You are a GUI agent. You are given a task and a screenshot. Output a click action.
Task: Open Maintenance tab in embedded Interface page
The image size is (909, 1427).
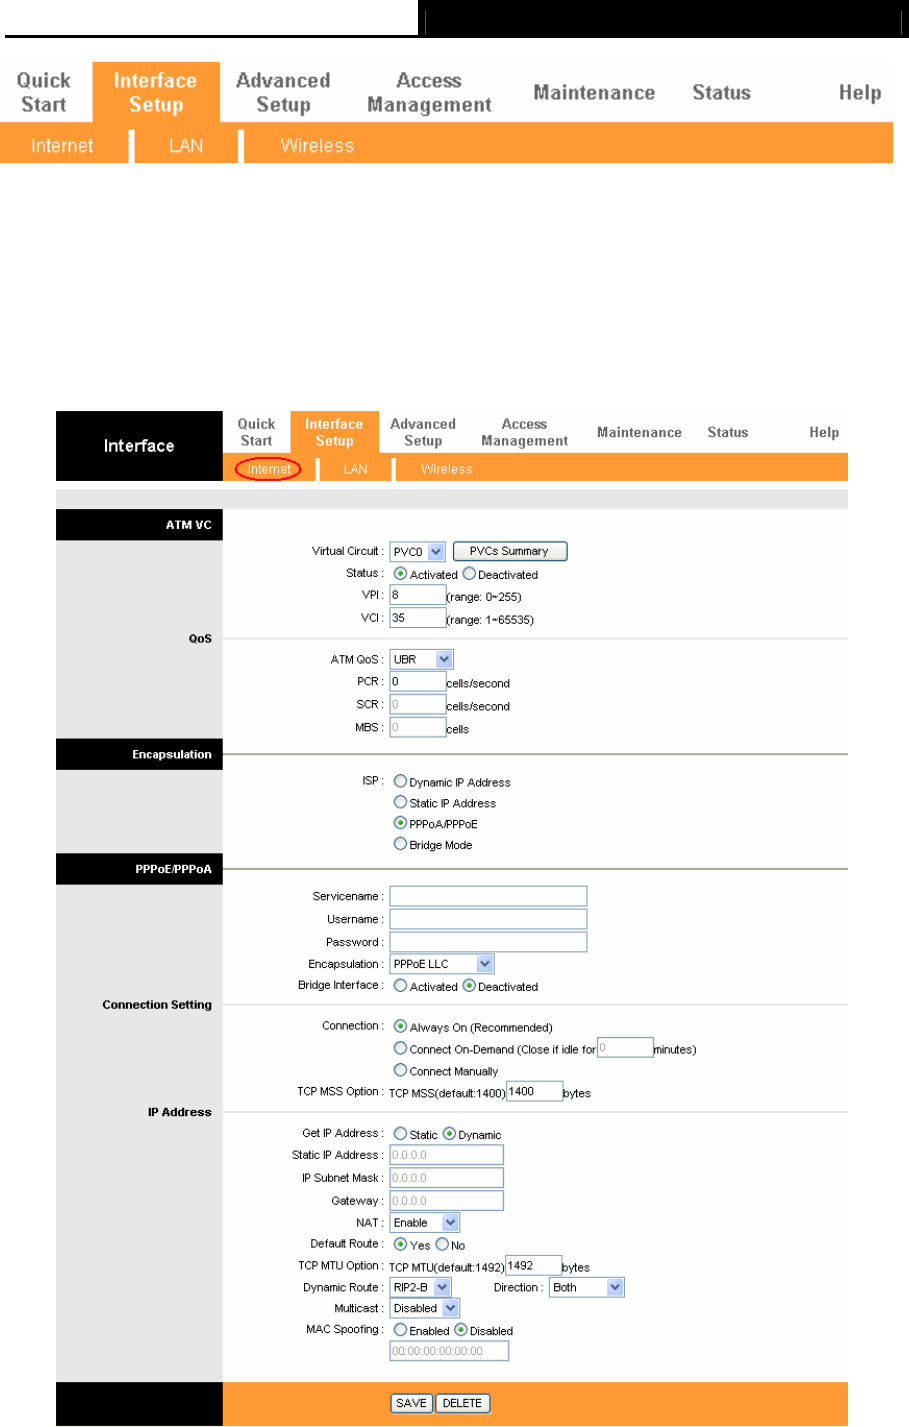pyautogui.click(x=639, y=432)
